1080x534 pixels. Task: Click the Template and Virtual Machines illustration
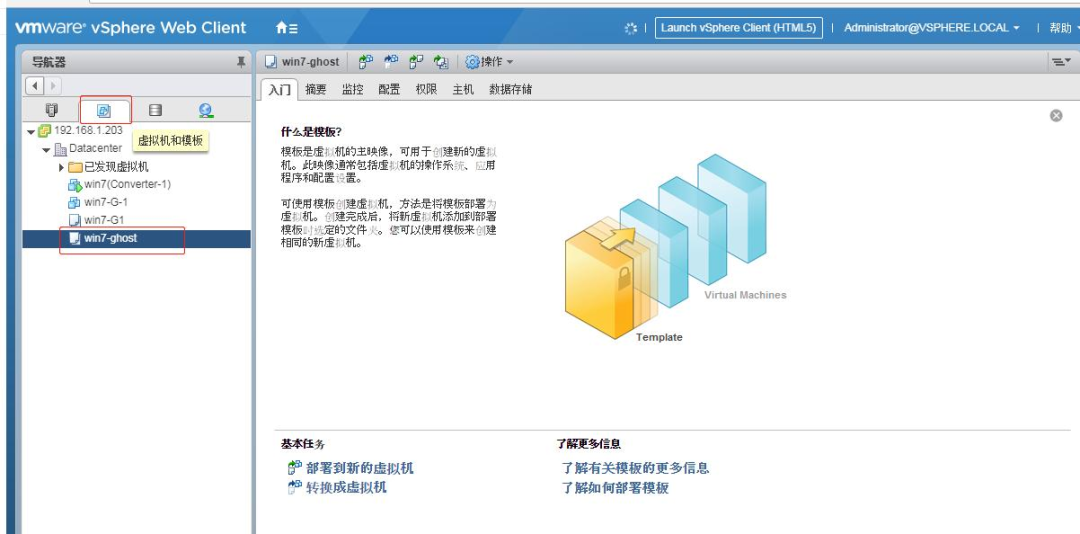pyautogui.click(x=675, y=248)
